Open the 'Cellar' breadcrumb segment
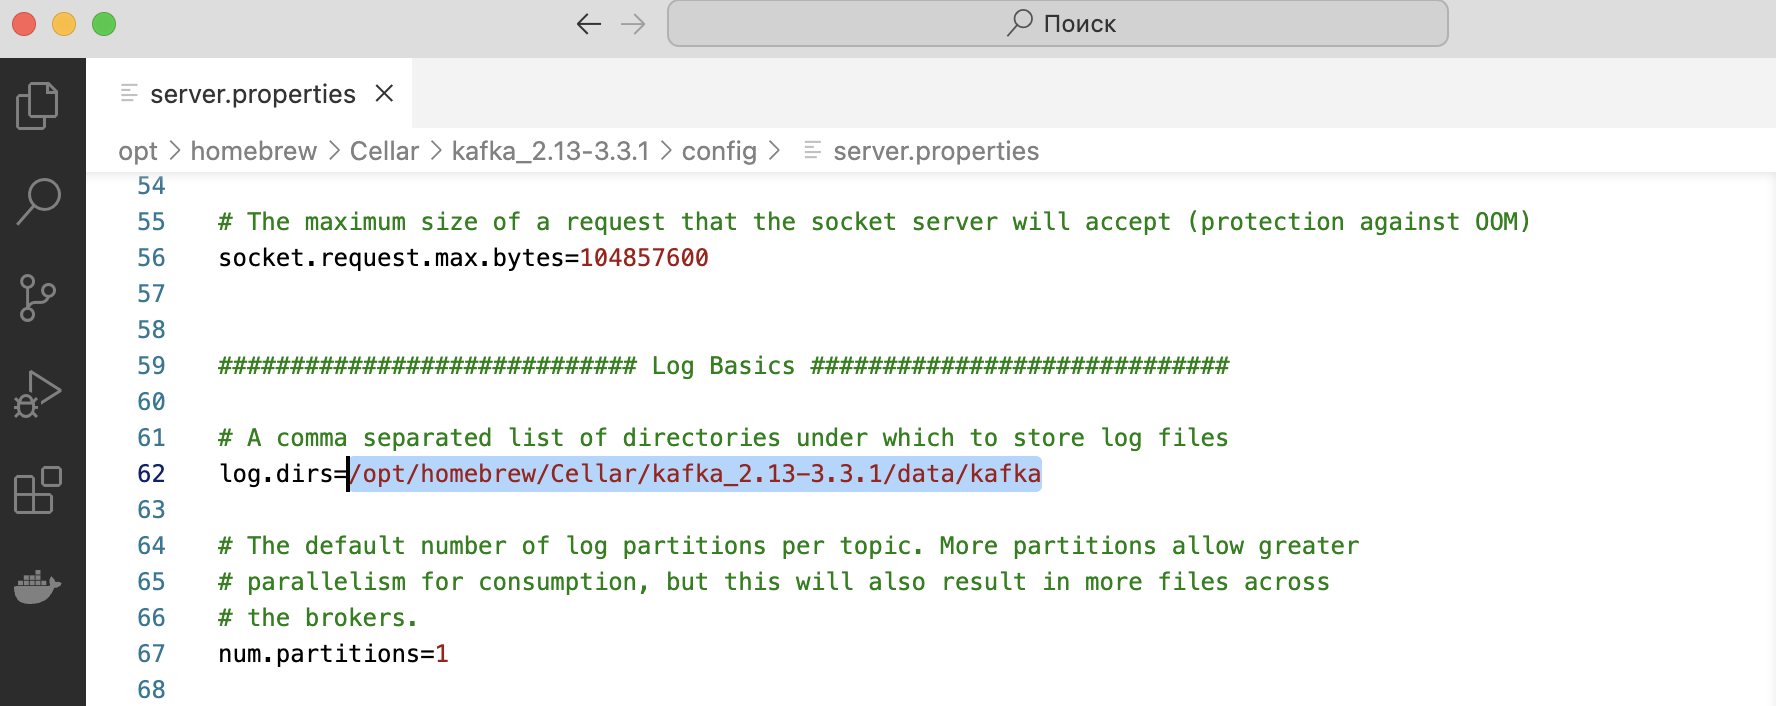This screenshot has height=706, width=1776. [x=384, y=151]
